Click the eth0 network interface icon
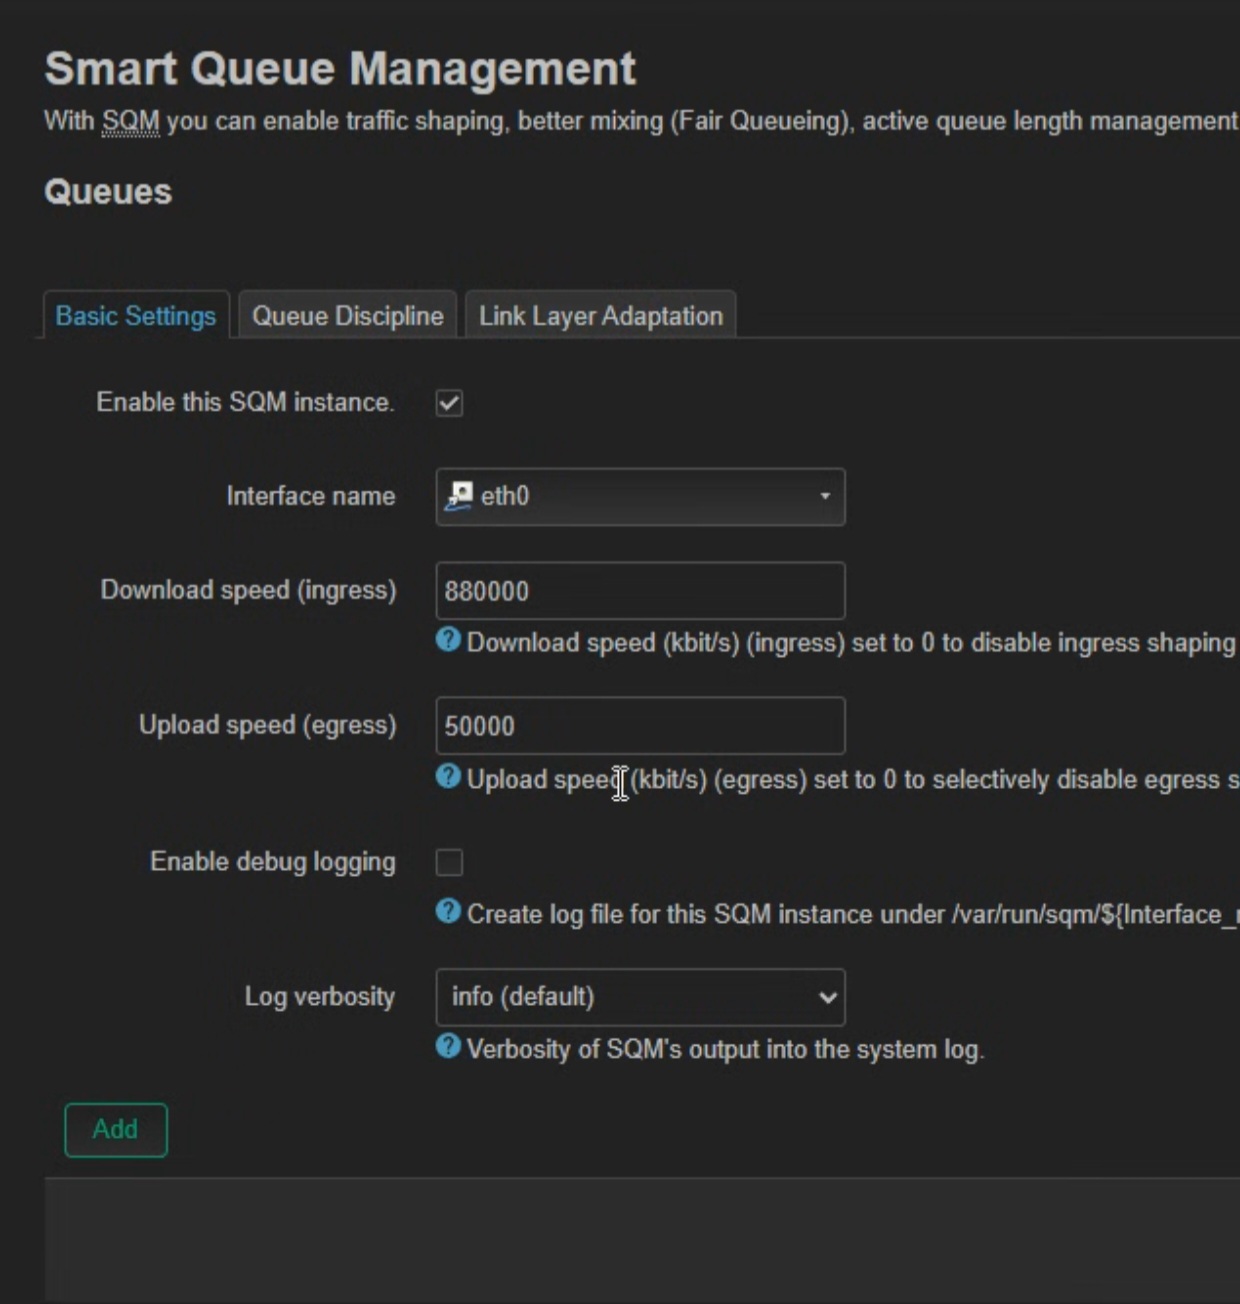Screen dimensions: 1240x1304 coord(459,496)
